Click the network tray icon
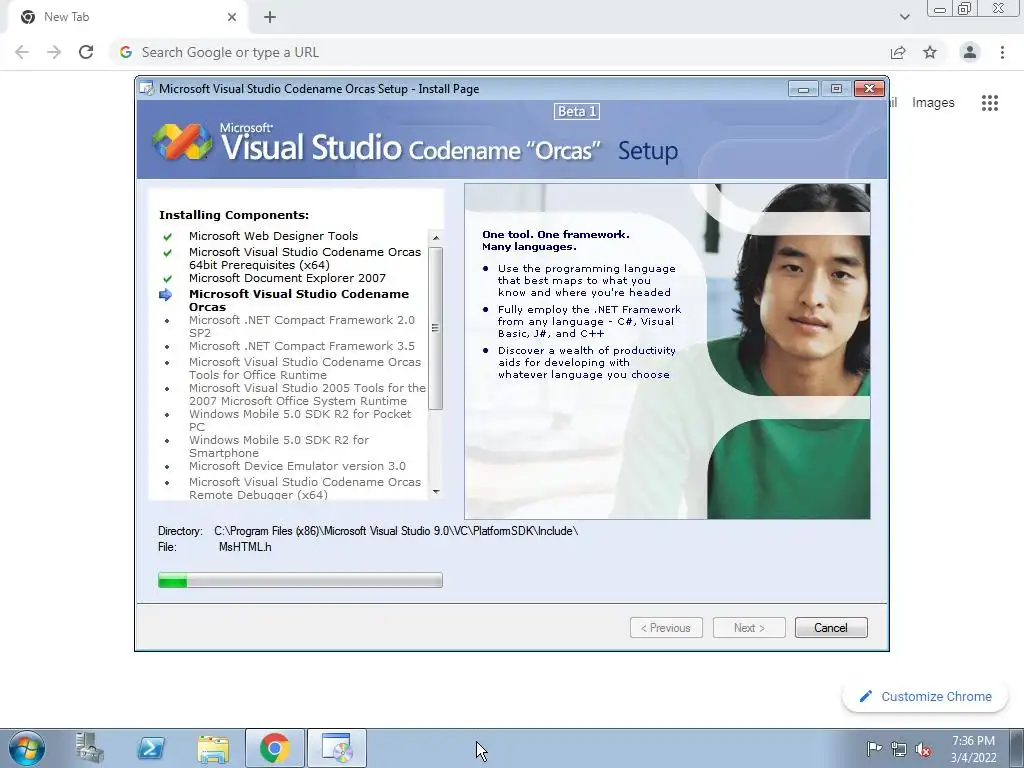1024x768 pixels. coord(899,748)
